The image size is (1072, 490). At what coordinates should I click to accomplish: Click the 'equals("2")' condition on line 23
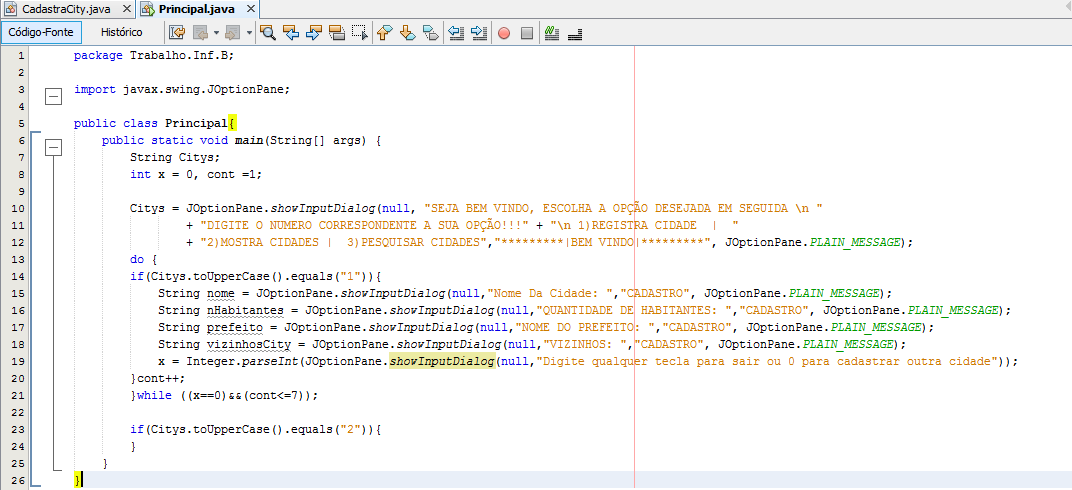pos(327,430)
